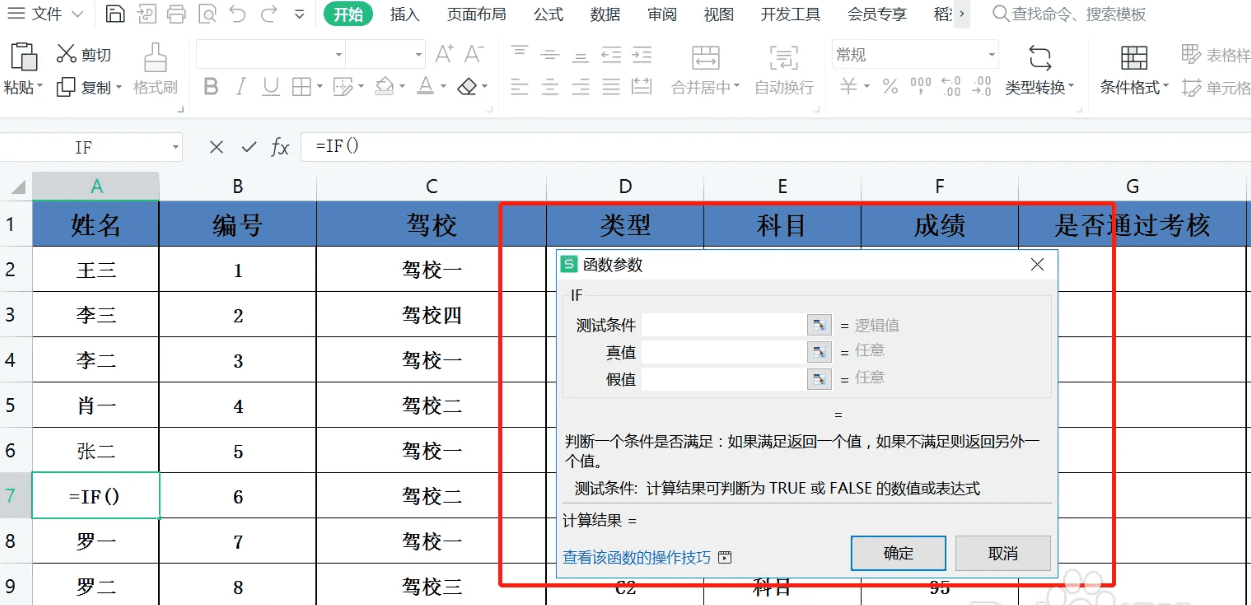The image size is (1251, 605).
Task: Toggle underline formatting
Action: 269,88
